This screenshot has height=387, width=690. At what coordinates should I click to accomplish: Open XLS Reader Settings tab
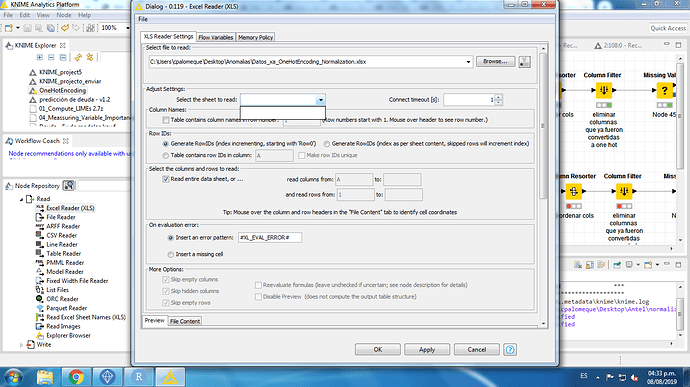click(x=168, y=37)
